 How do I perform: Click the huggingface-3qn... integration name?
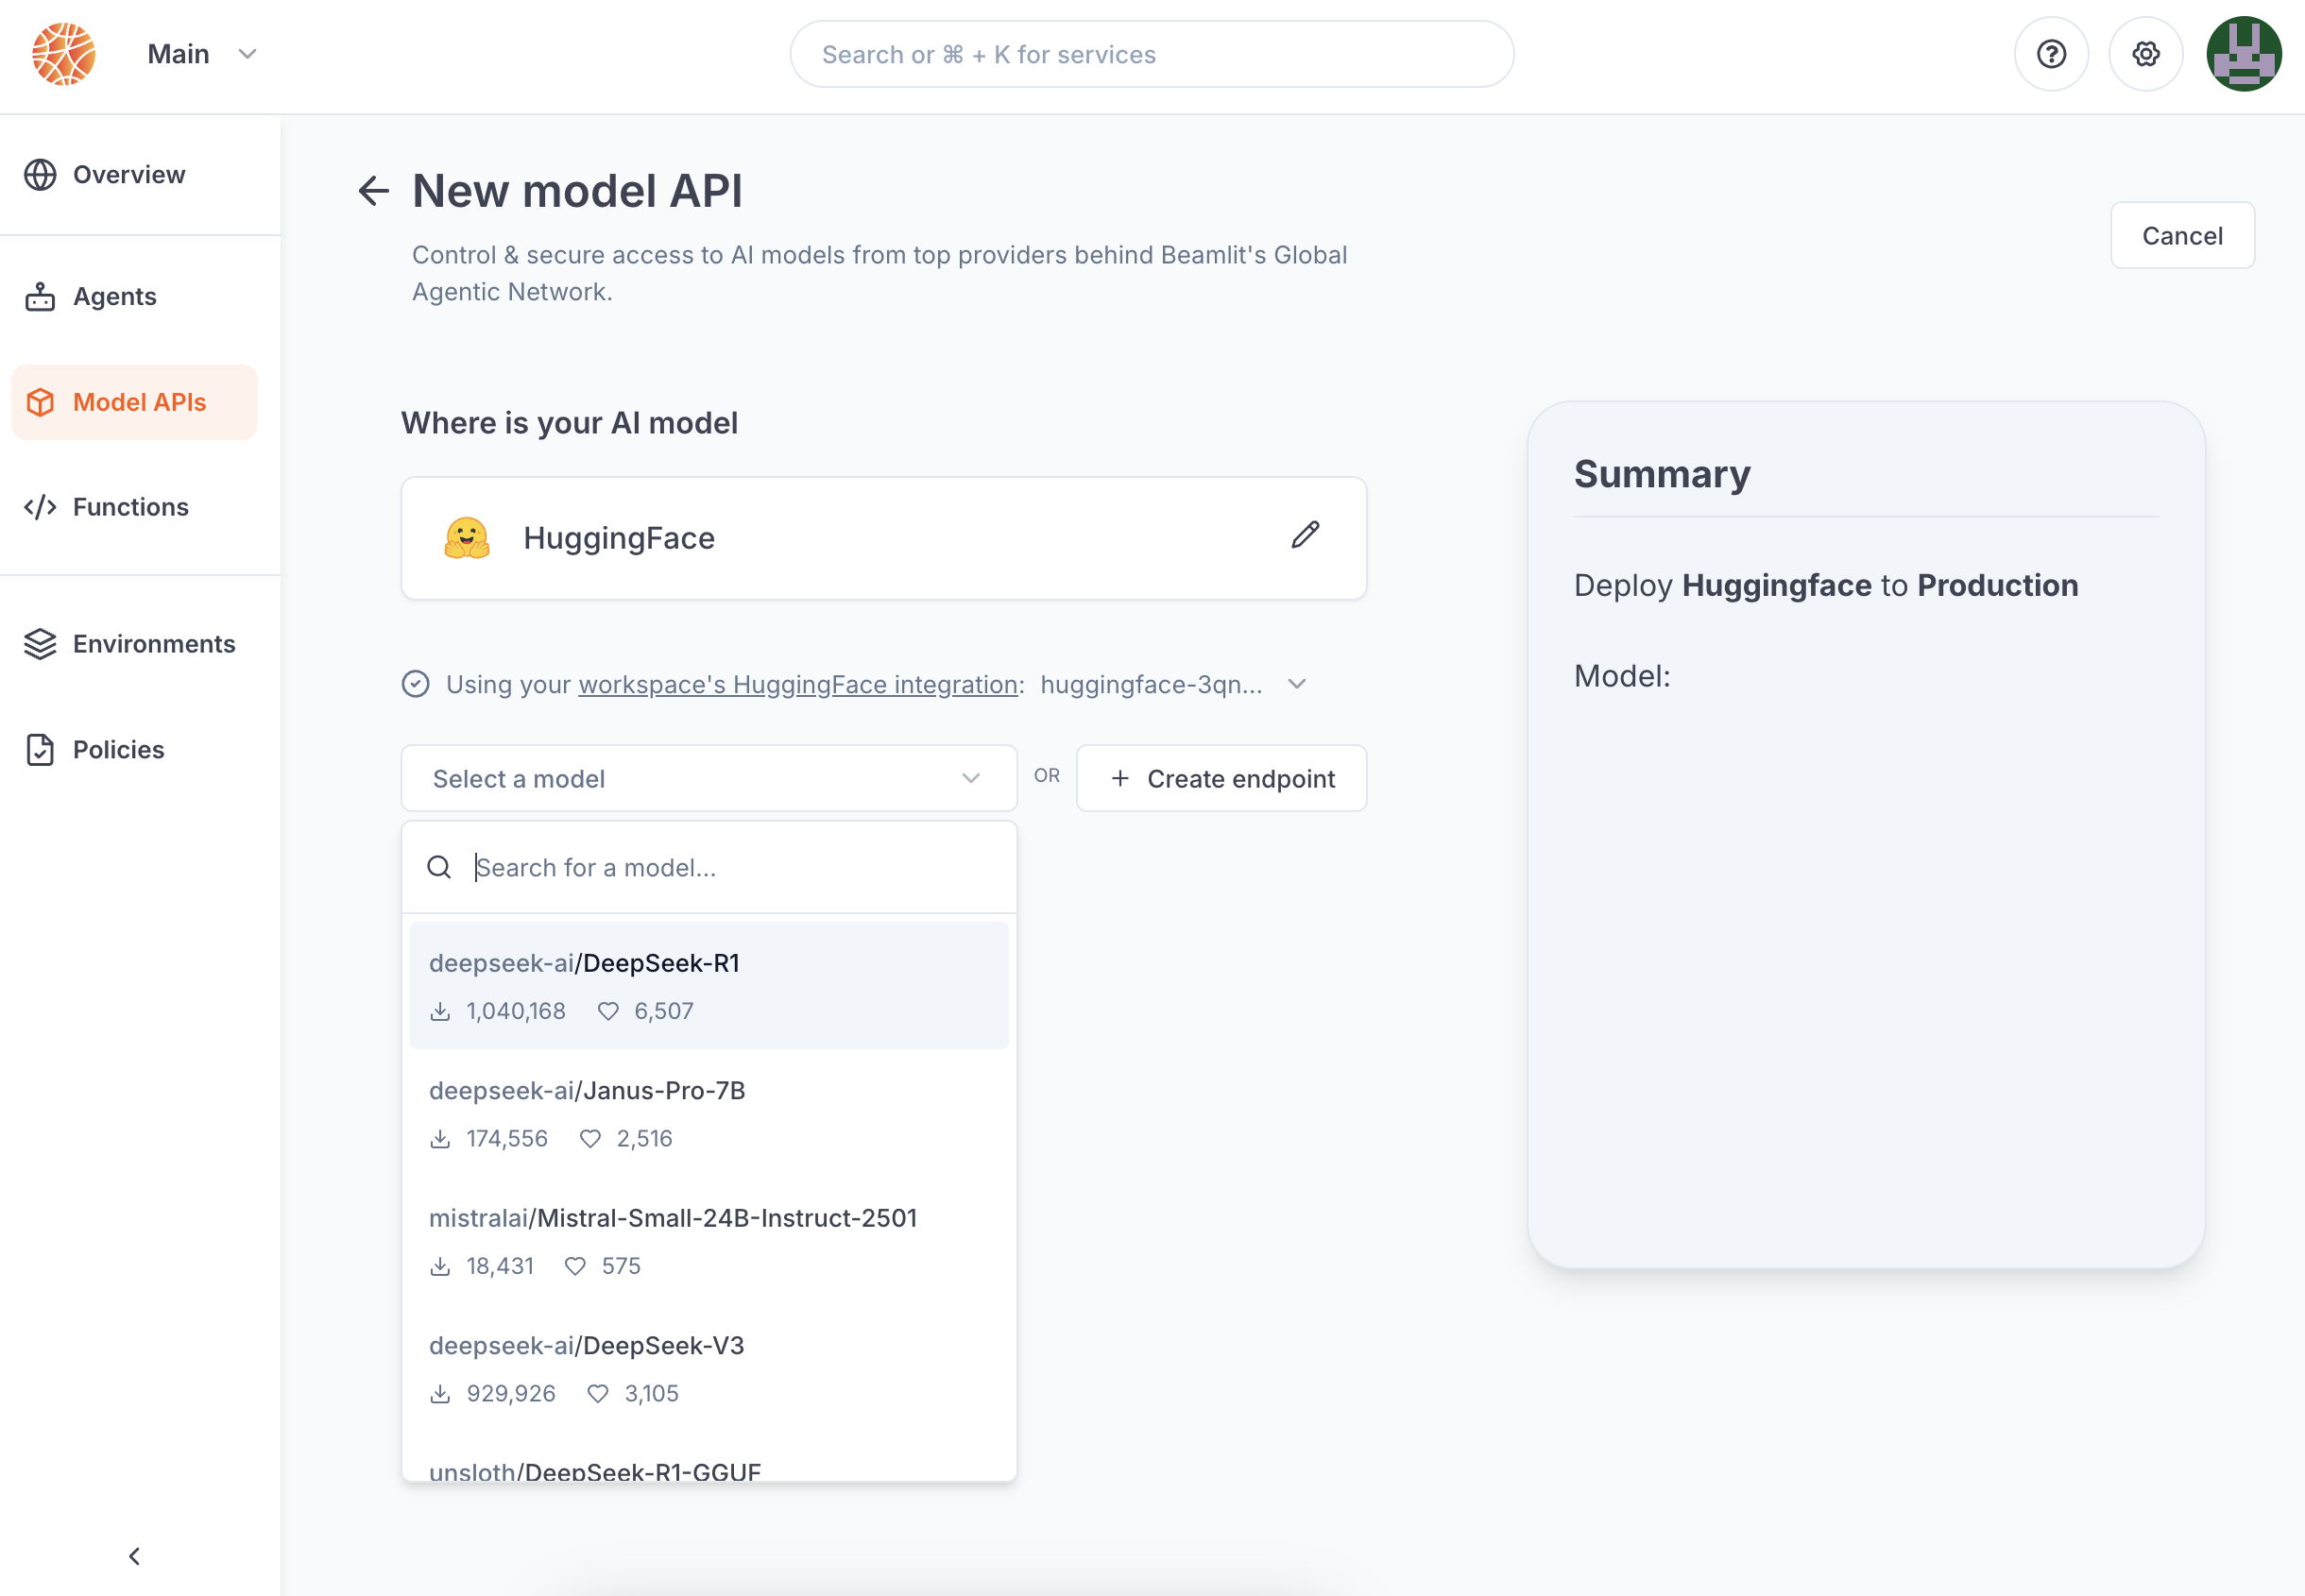coord(1151,684)
